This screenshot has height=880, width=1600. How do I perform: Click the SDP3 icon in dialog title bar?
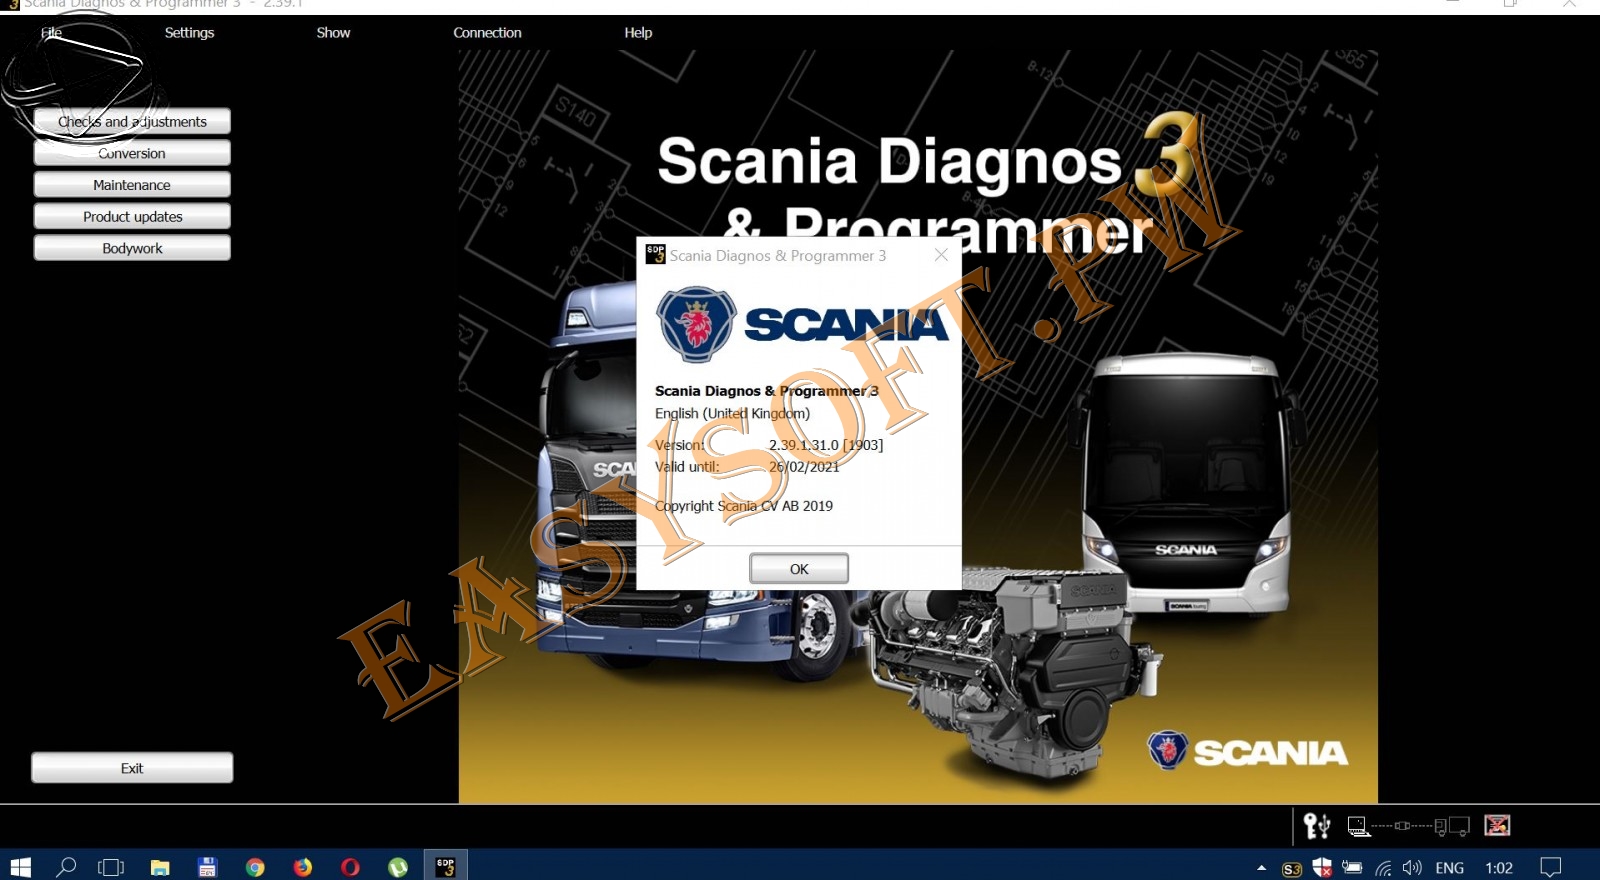tap(656, 255)
